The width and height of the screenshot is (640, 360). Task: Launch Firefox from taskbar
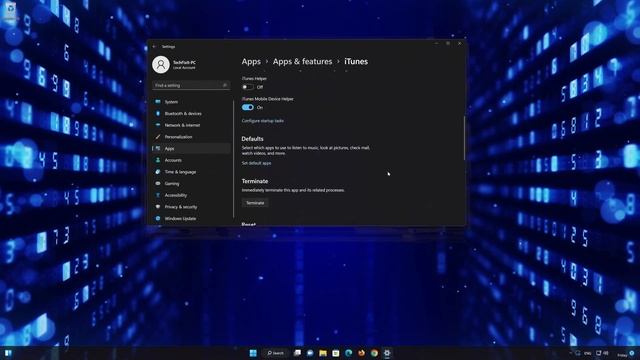point(361,353)
